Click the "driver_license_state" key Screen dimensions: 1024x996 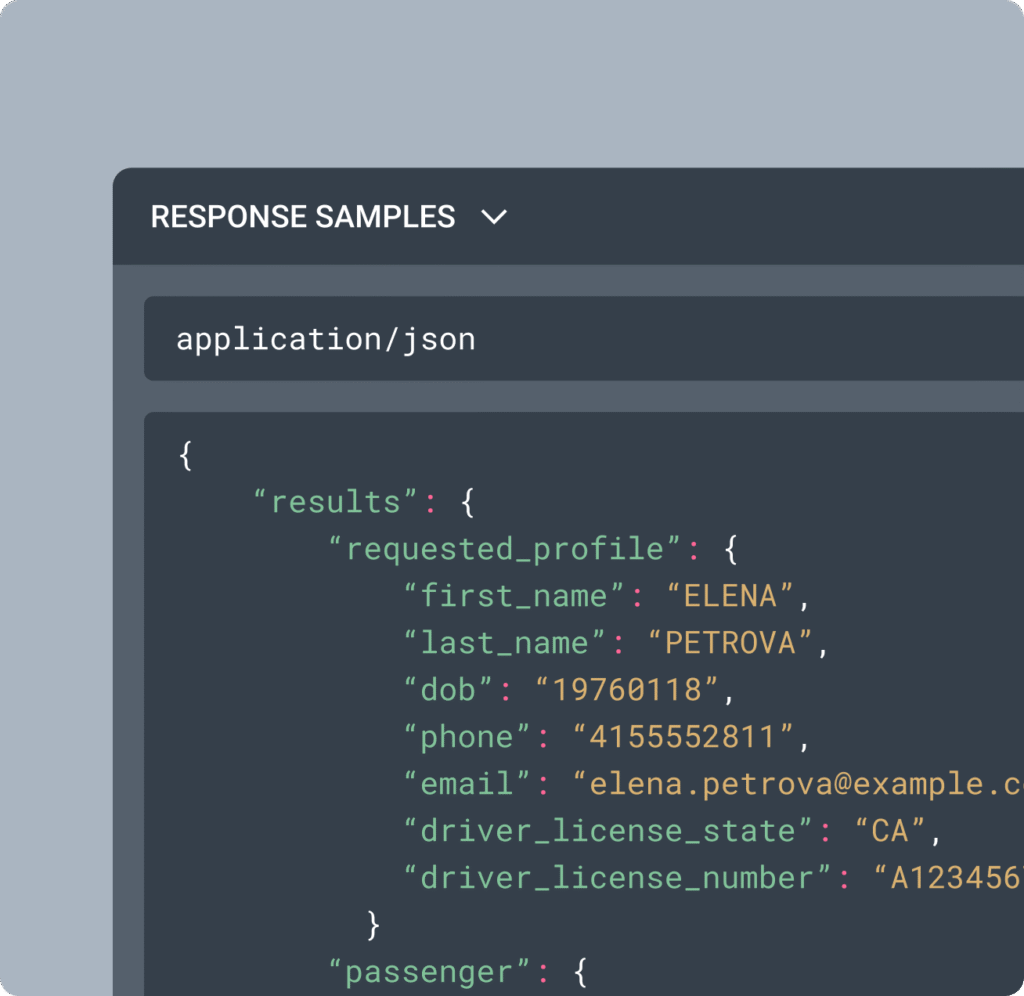click(608, 831)
